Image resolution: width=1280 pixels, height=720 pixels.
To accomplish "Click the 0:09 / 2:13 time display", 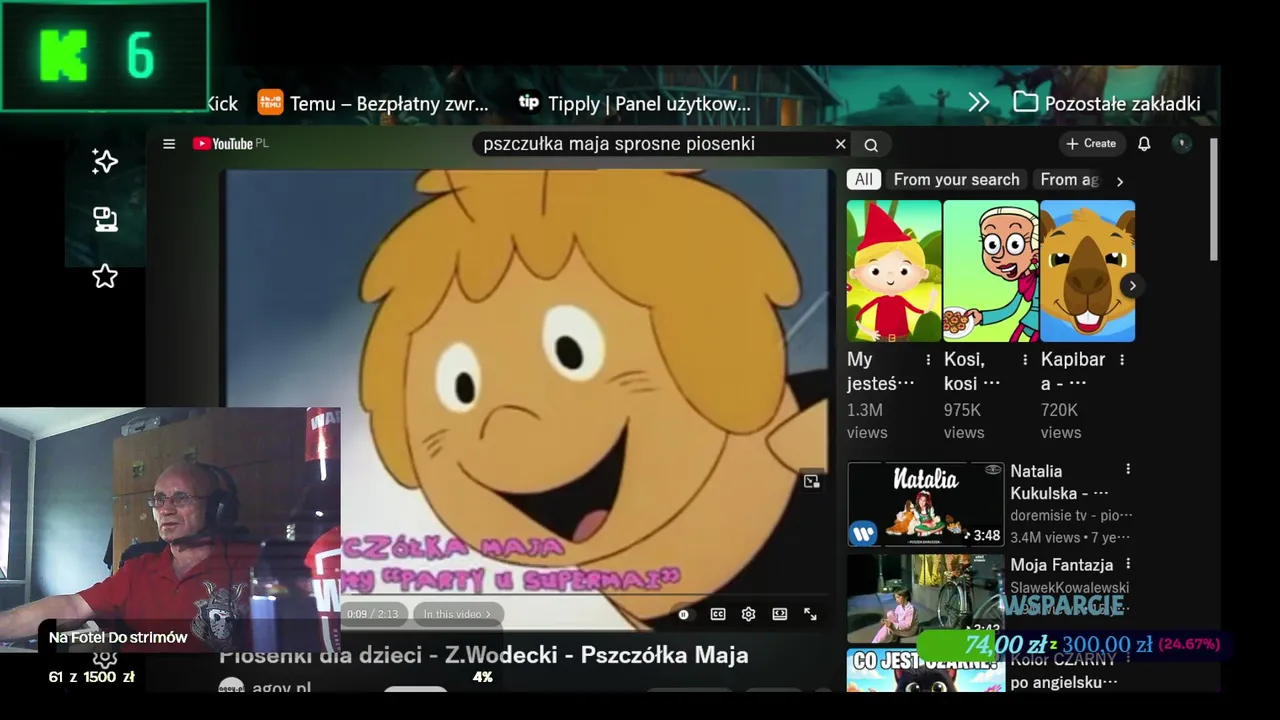I will pyautogui.click(x=372, y=614).
